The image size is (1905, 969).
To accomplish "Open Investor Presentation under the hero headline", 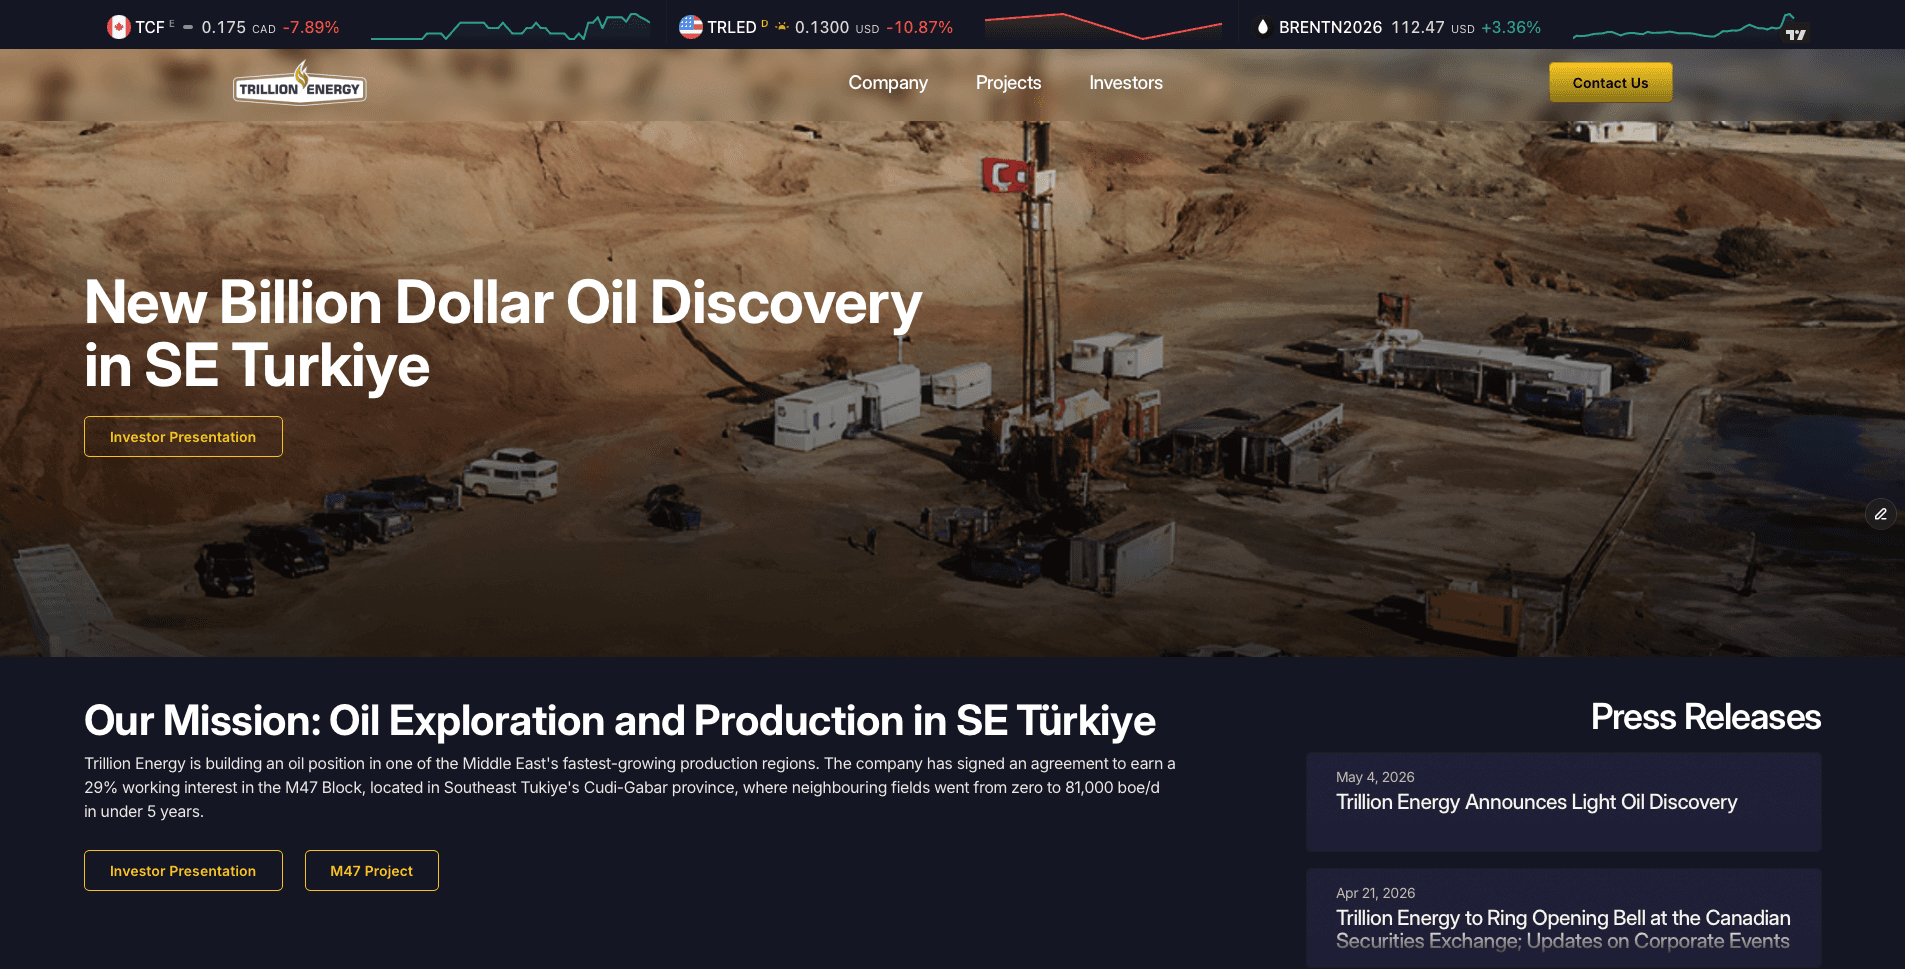I will click(183, 437).
